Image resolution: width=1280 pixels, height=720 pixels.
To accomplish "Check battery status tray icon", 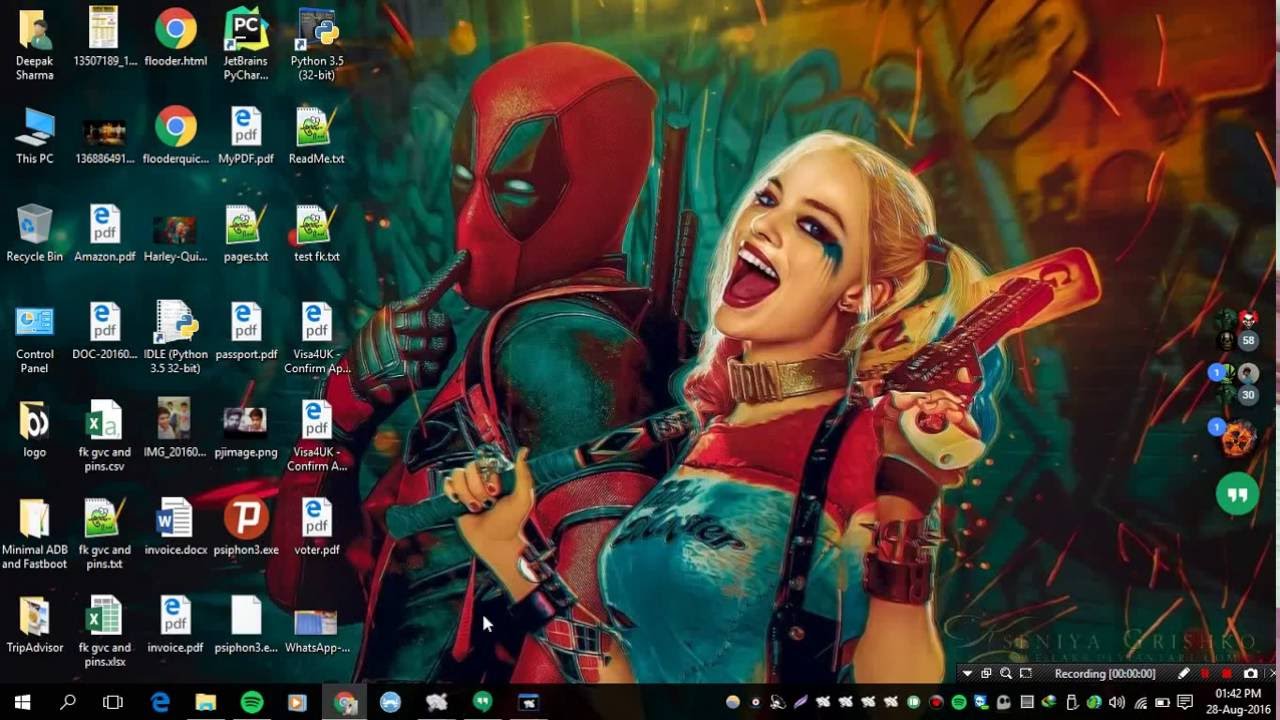I will coord(1163,703).
